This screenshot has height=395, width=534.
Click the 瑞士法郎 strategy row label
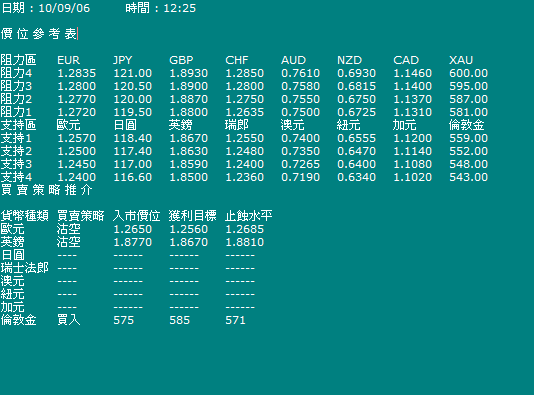25,268
